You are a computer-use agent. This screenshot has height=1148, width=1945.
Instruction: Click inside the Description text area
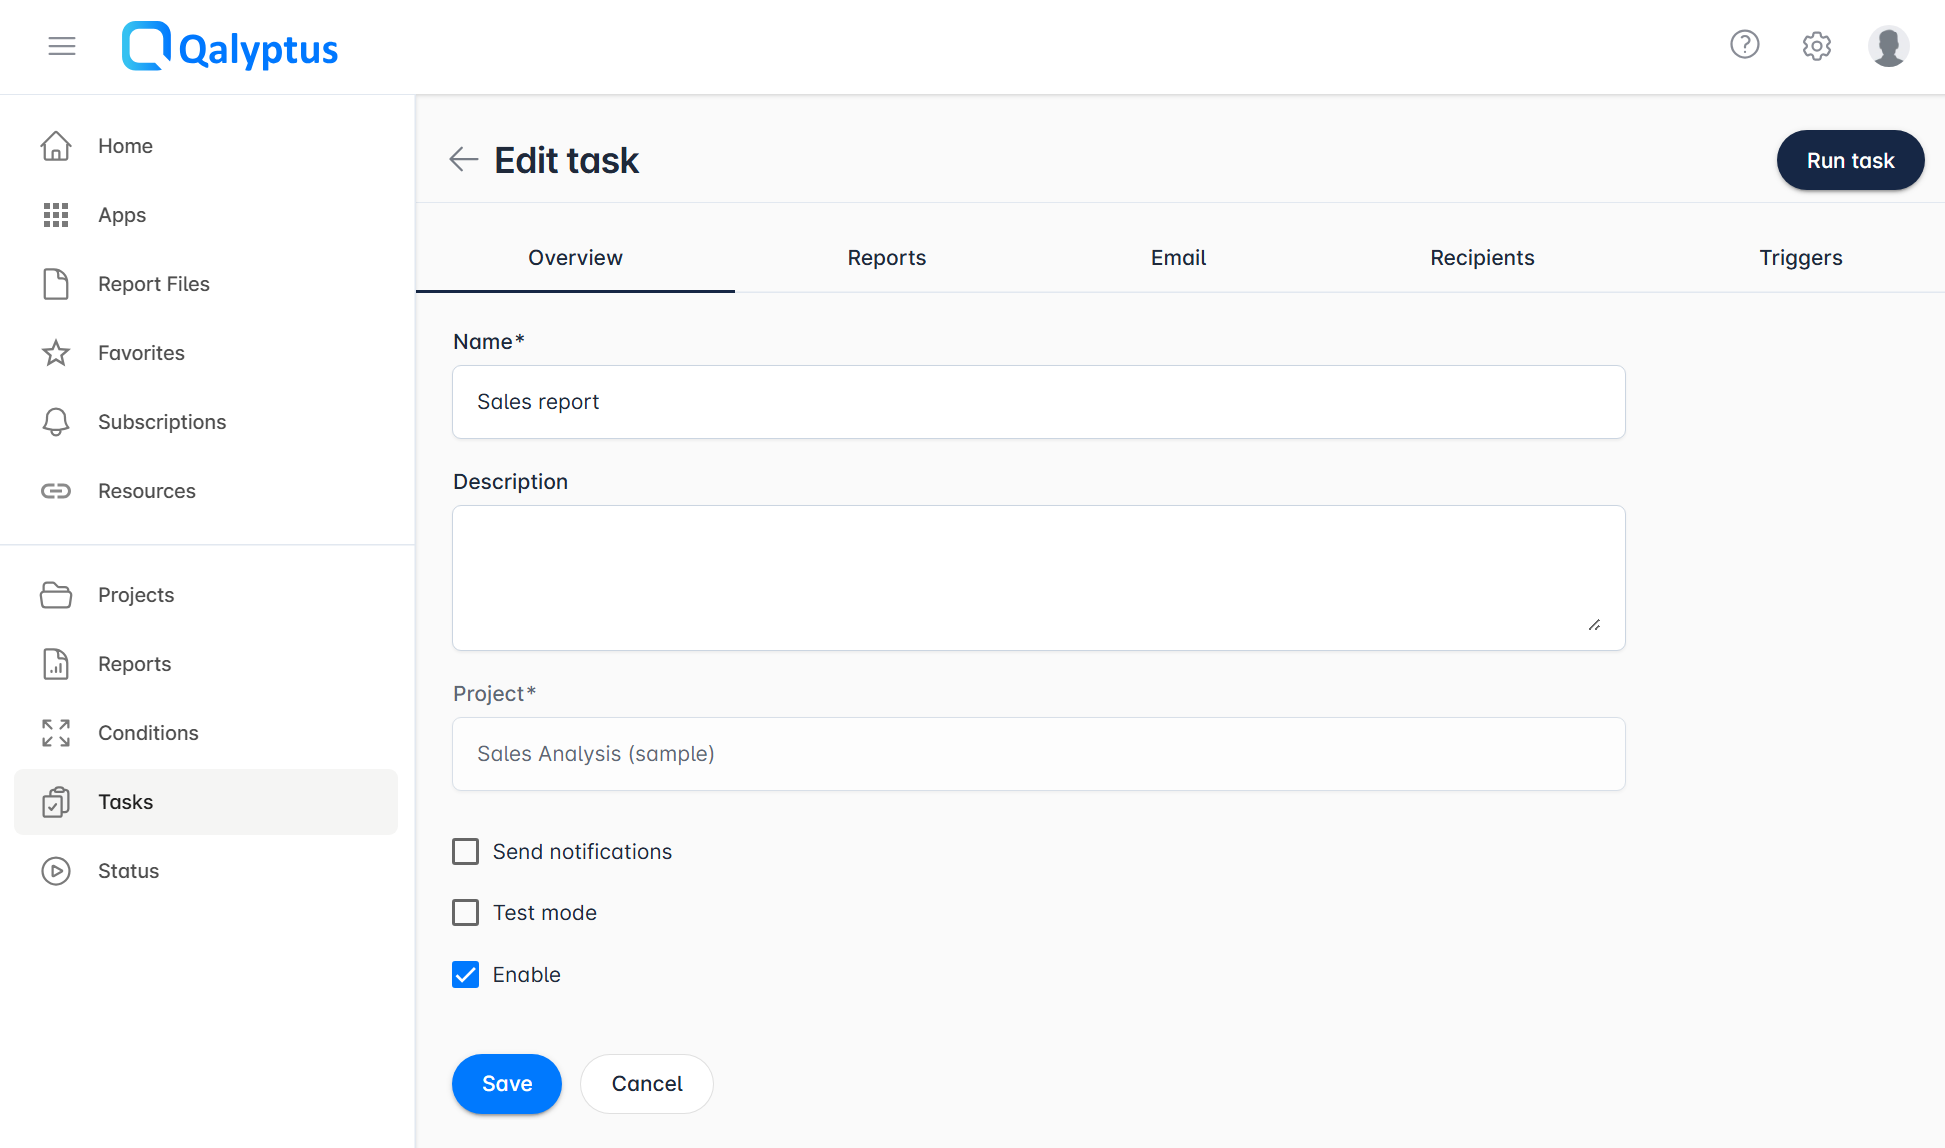click(1038, 578)
